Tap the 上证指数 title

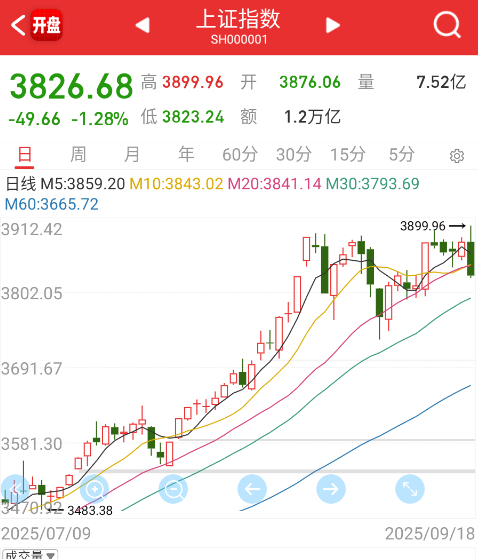(238, 19)
